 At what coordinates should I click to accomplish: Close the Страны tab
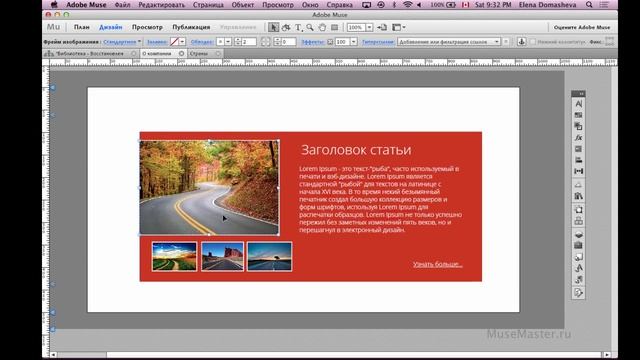(x=218, y=53)
